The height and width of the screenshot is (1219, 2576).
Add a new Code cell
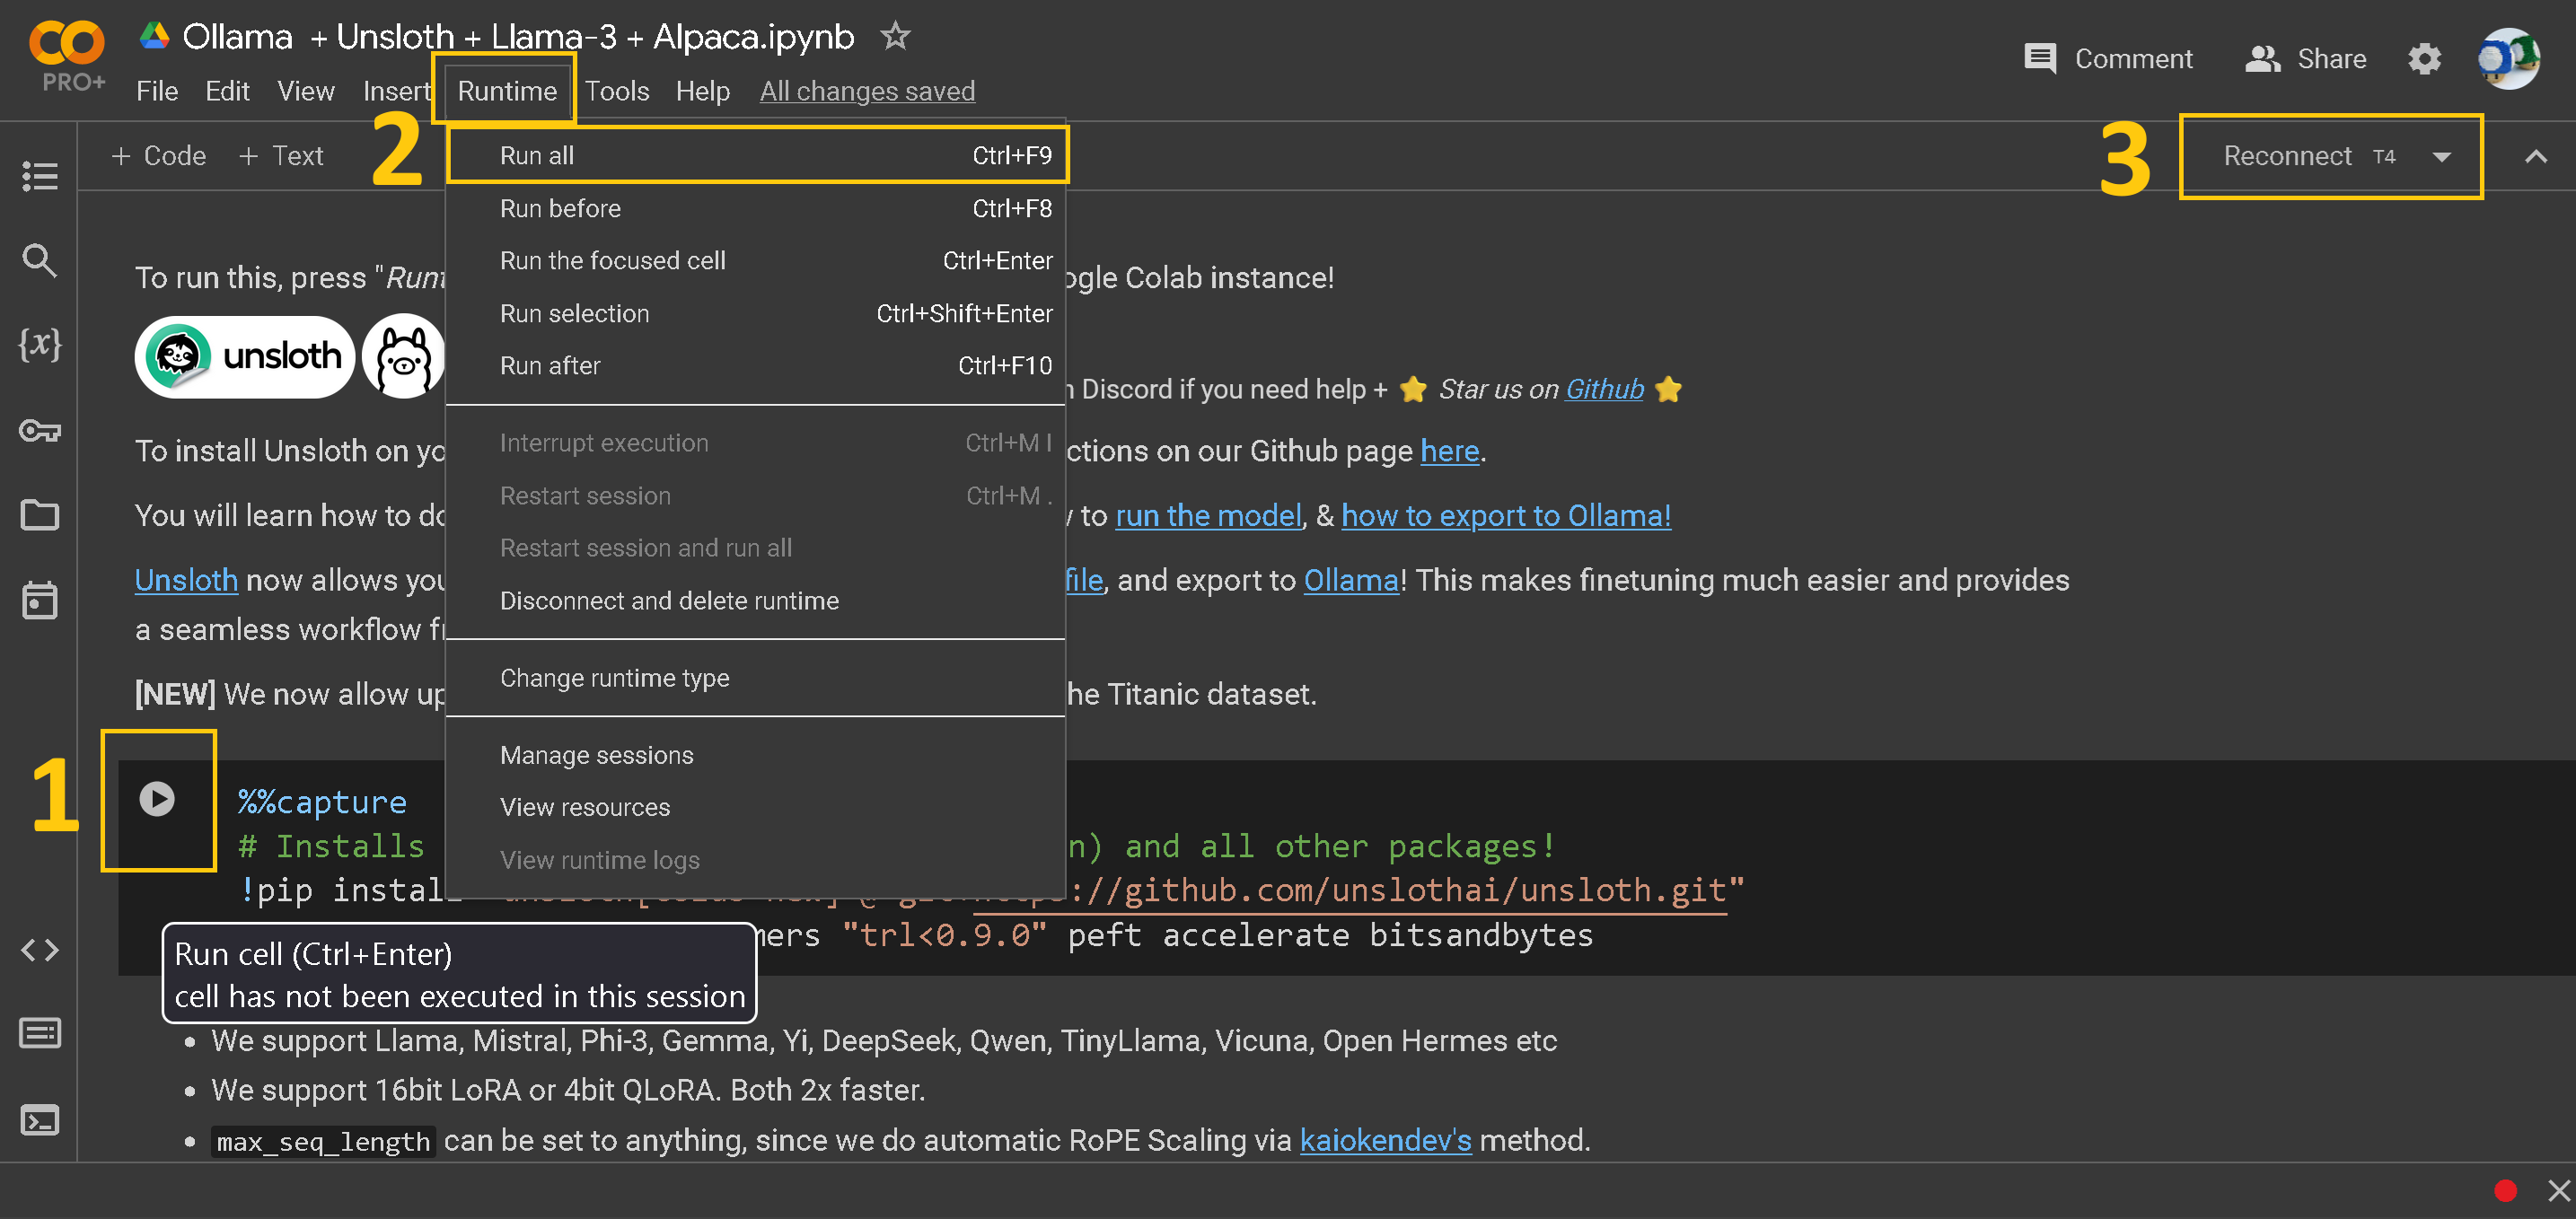pos(159,156)
